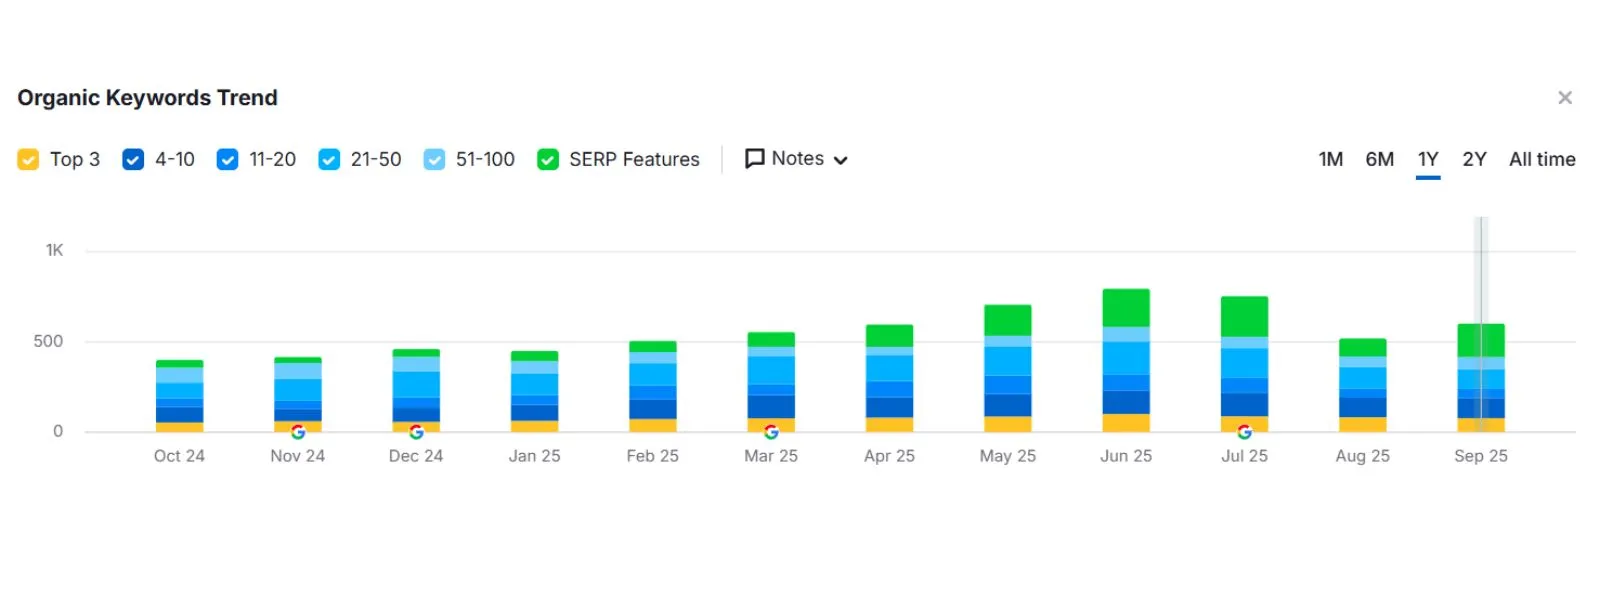Click the Aug 25 stacked bar
The image size is (1600, 597).
click(1362, 385)
